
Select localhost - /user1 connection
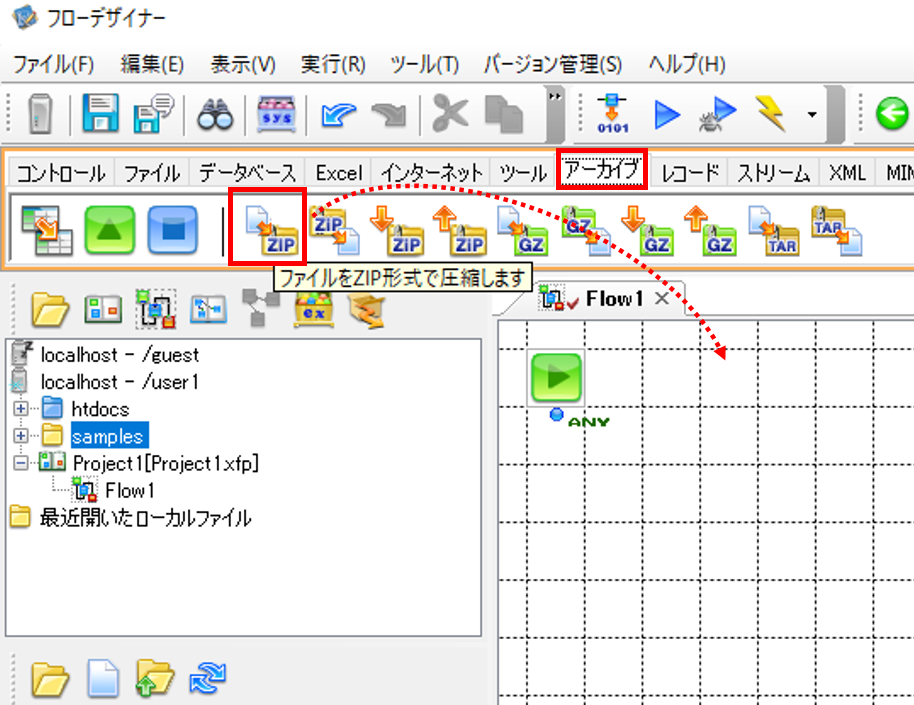119,382
